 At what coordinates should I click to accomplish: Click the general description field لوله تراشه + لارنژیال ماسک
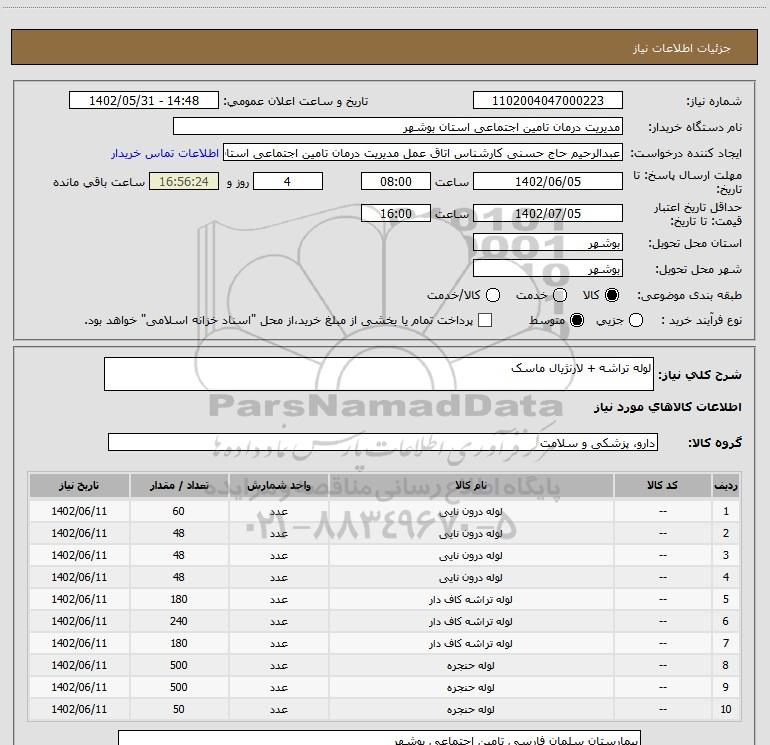pos(379,374)
